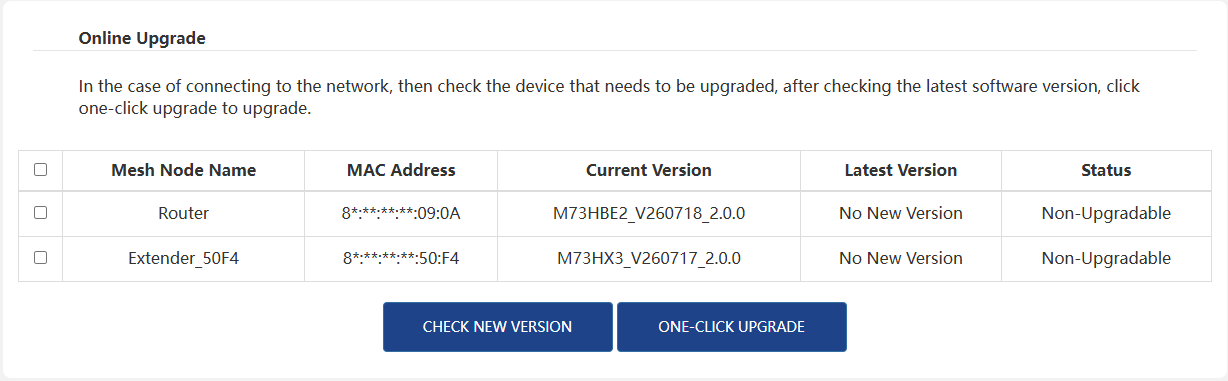Viewport: 1228px width, 381px height.
Task: Click the Online Upgrade section heading
Action: coord(142,39)
